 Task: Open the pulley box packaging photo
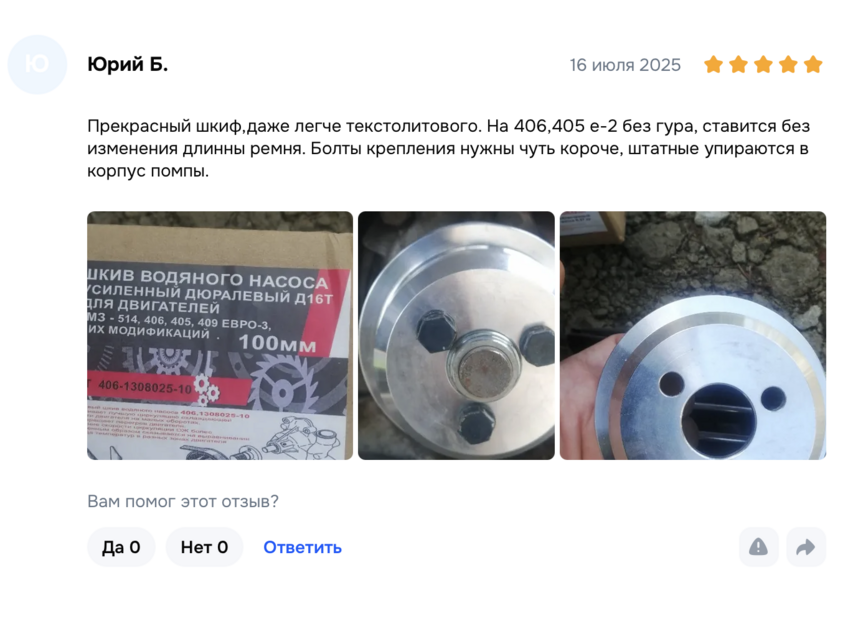(220, 336)
